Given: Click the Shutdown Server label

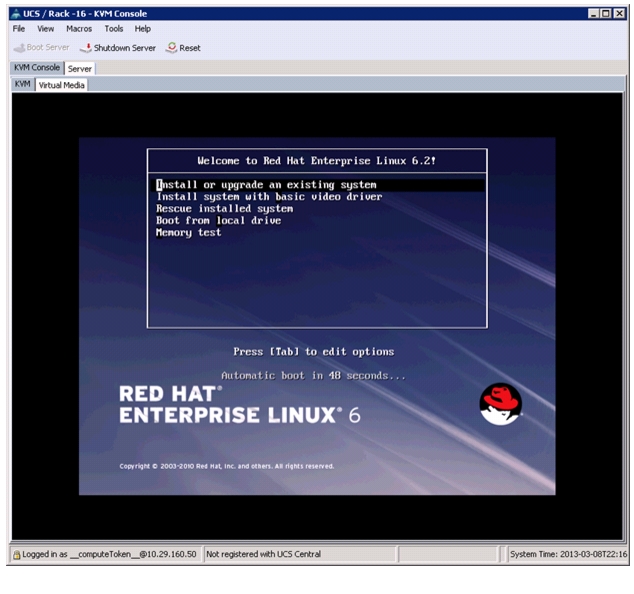Looking at the screenshot, I should coord(125,48).
